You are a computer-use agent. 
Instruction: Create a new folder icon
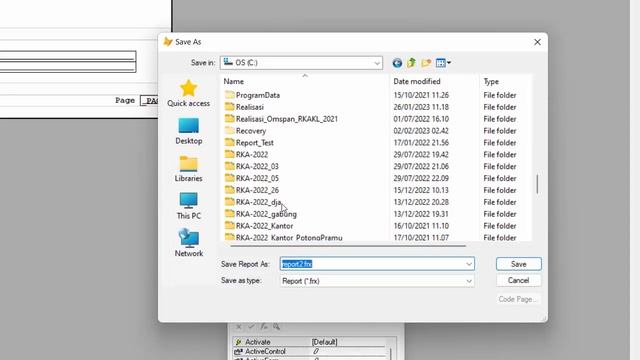426,63
